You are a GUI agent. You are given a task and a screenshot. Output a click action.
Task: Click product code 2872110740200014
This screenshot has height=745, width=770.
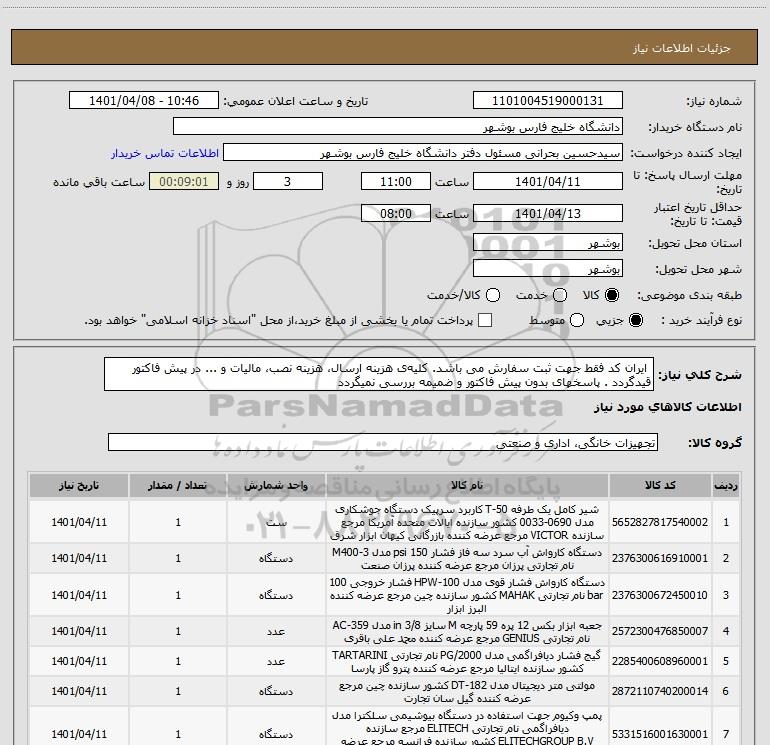click(660, 691)
